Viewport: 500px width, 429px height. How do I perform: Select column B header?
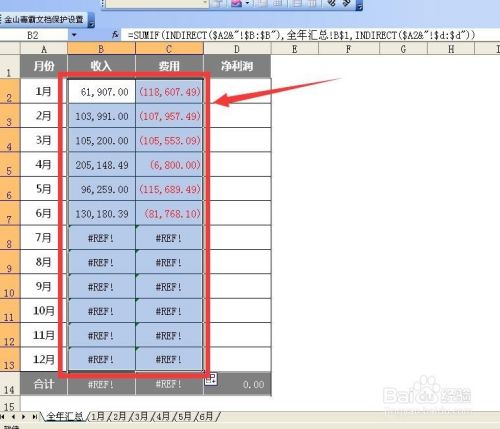pos(101,49)
